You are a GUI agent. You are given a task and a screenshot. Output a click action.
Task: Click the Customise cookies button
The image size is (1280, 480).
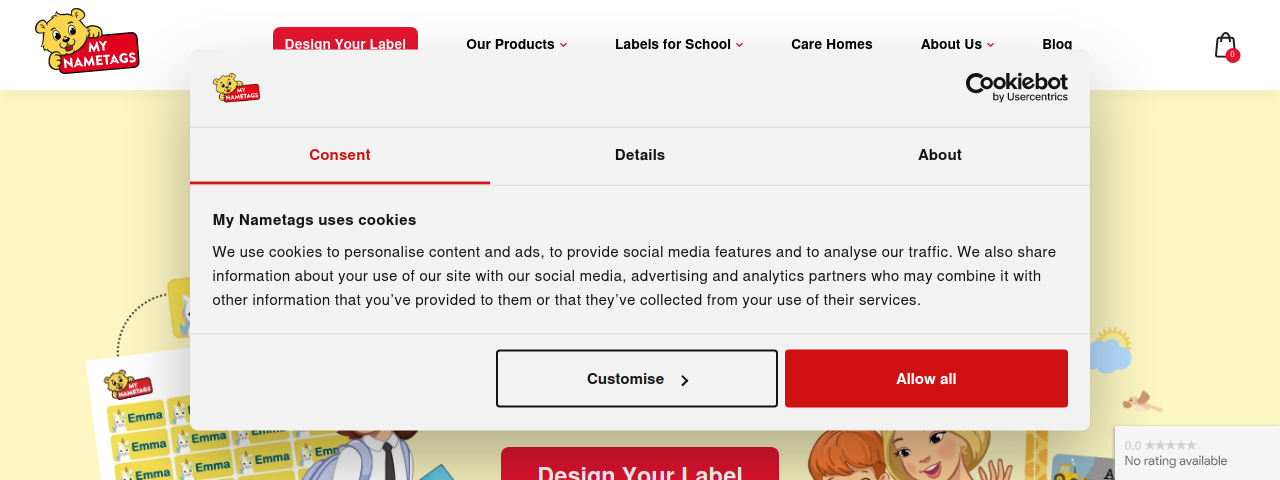tap(637, 378)
